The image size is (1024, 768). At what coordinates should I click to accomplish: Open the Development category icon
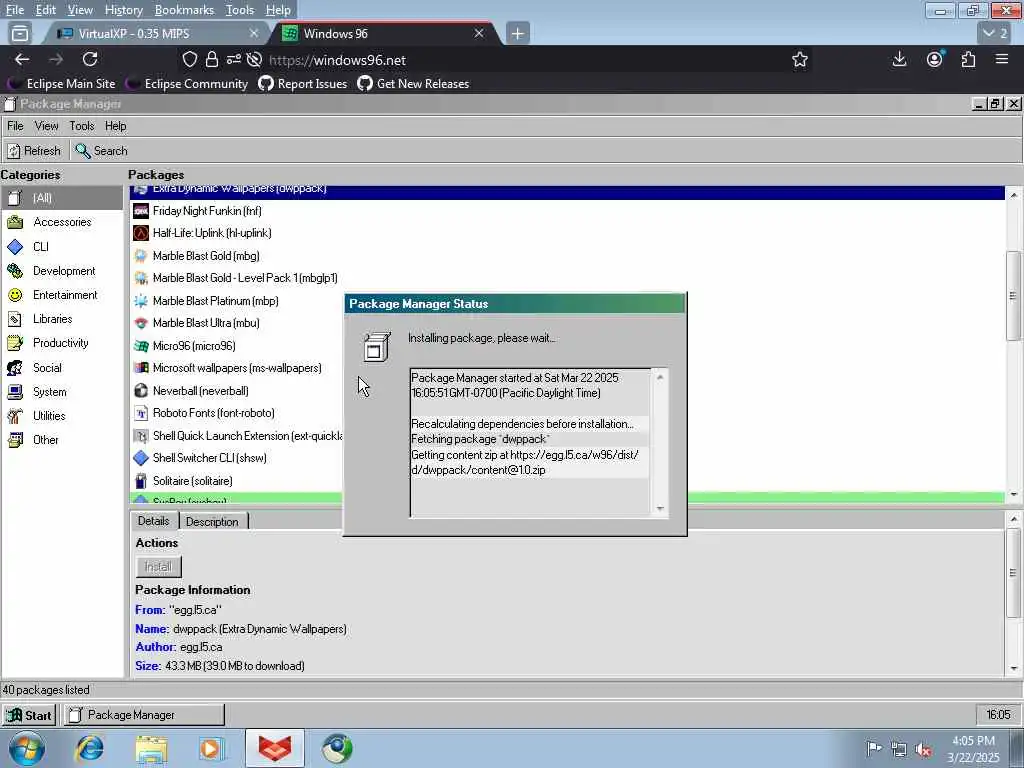coord(15,271)
